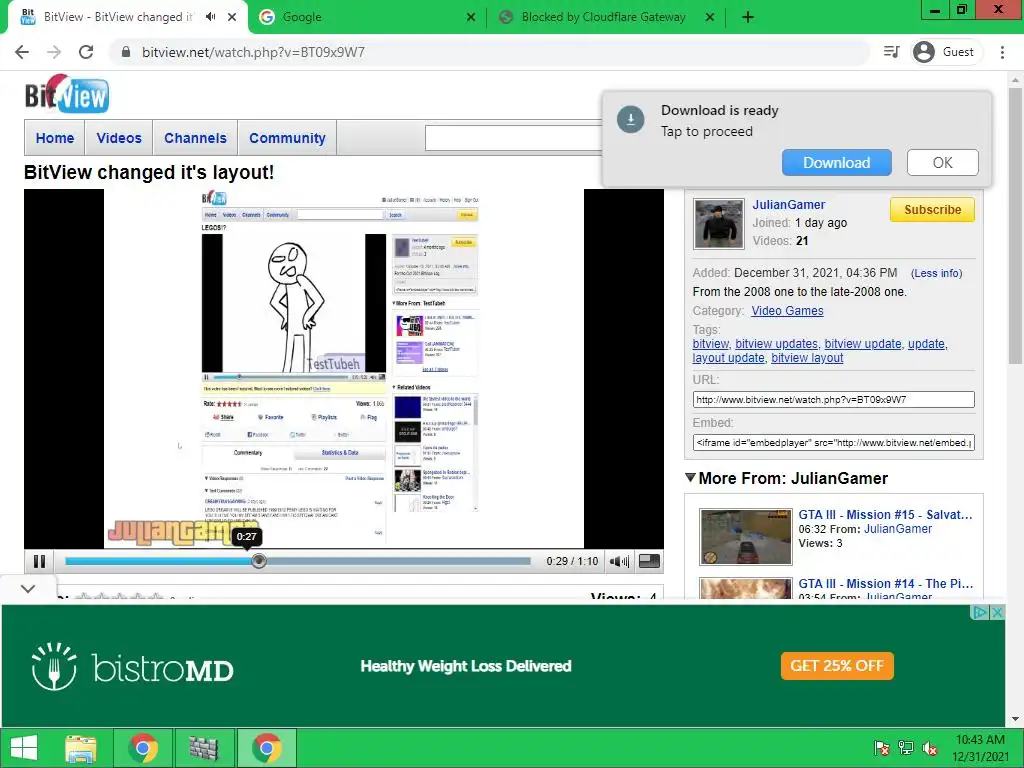Dismiss the popup with OK

click(942, 163)
